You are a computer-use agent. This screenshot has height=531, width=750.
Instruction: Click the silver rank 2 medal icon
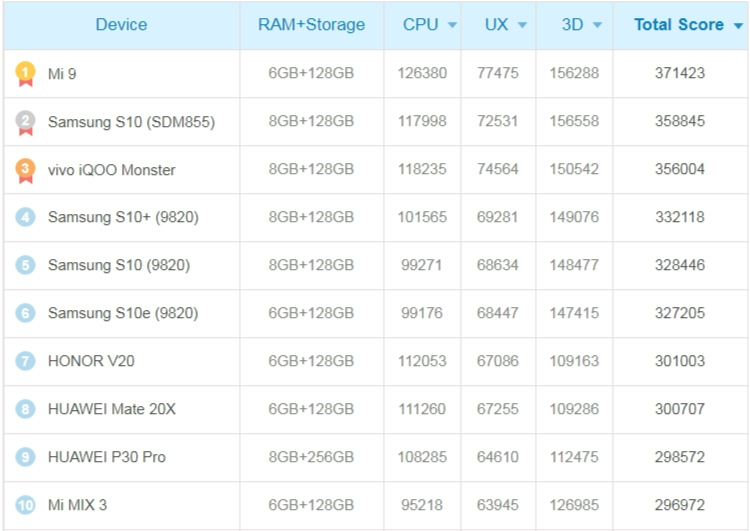click(25, 122)
